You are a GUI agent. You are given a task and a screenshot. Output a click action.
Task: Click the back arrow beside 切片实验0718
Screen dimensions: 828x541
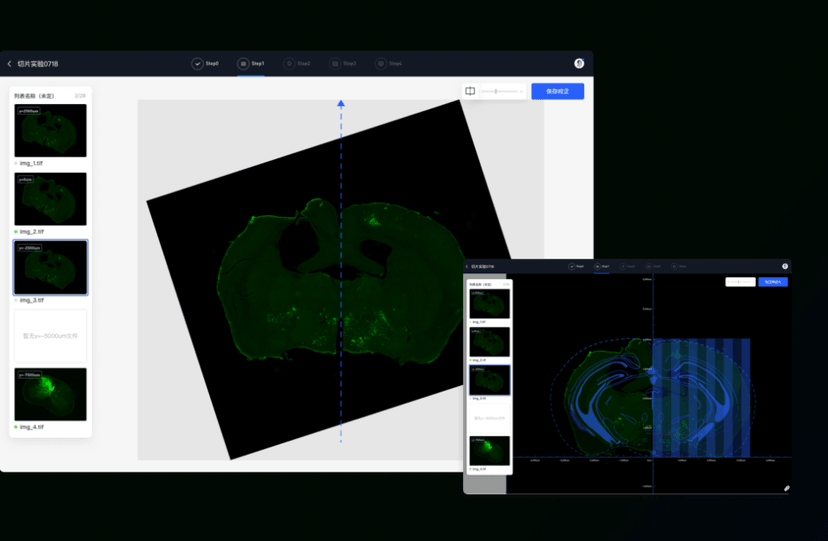[x=10, y=64]
